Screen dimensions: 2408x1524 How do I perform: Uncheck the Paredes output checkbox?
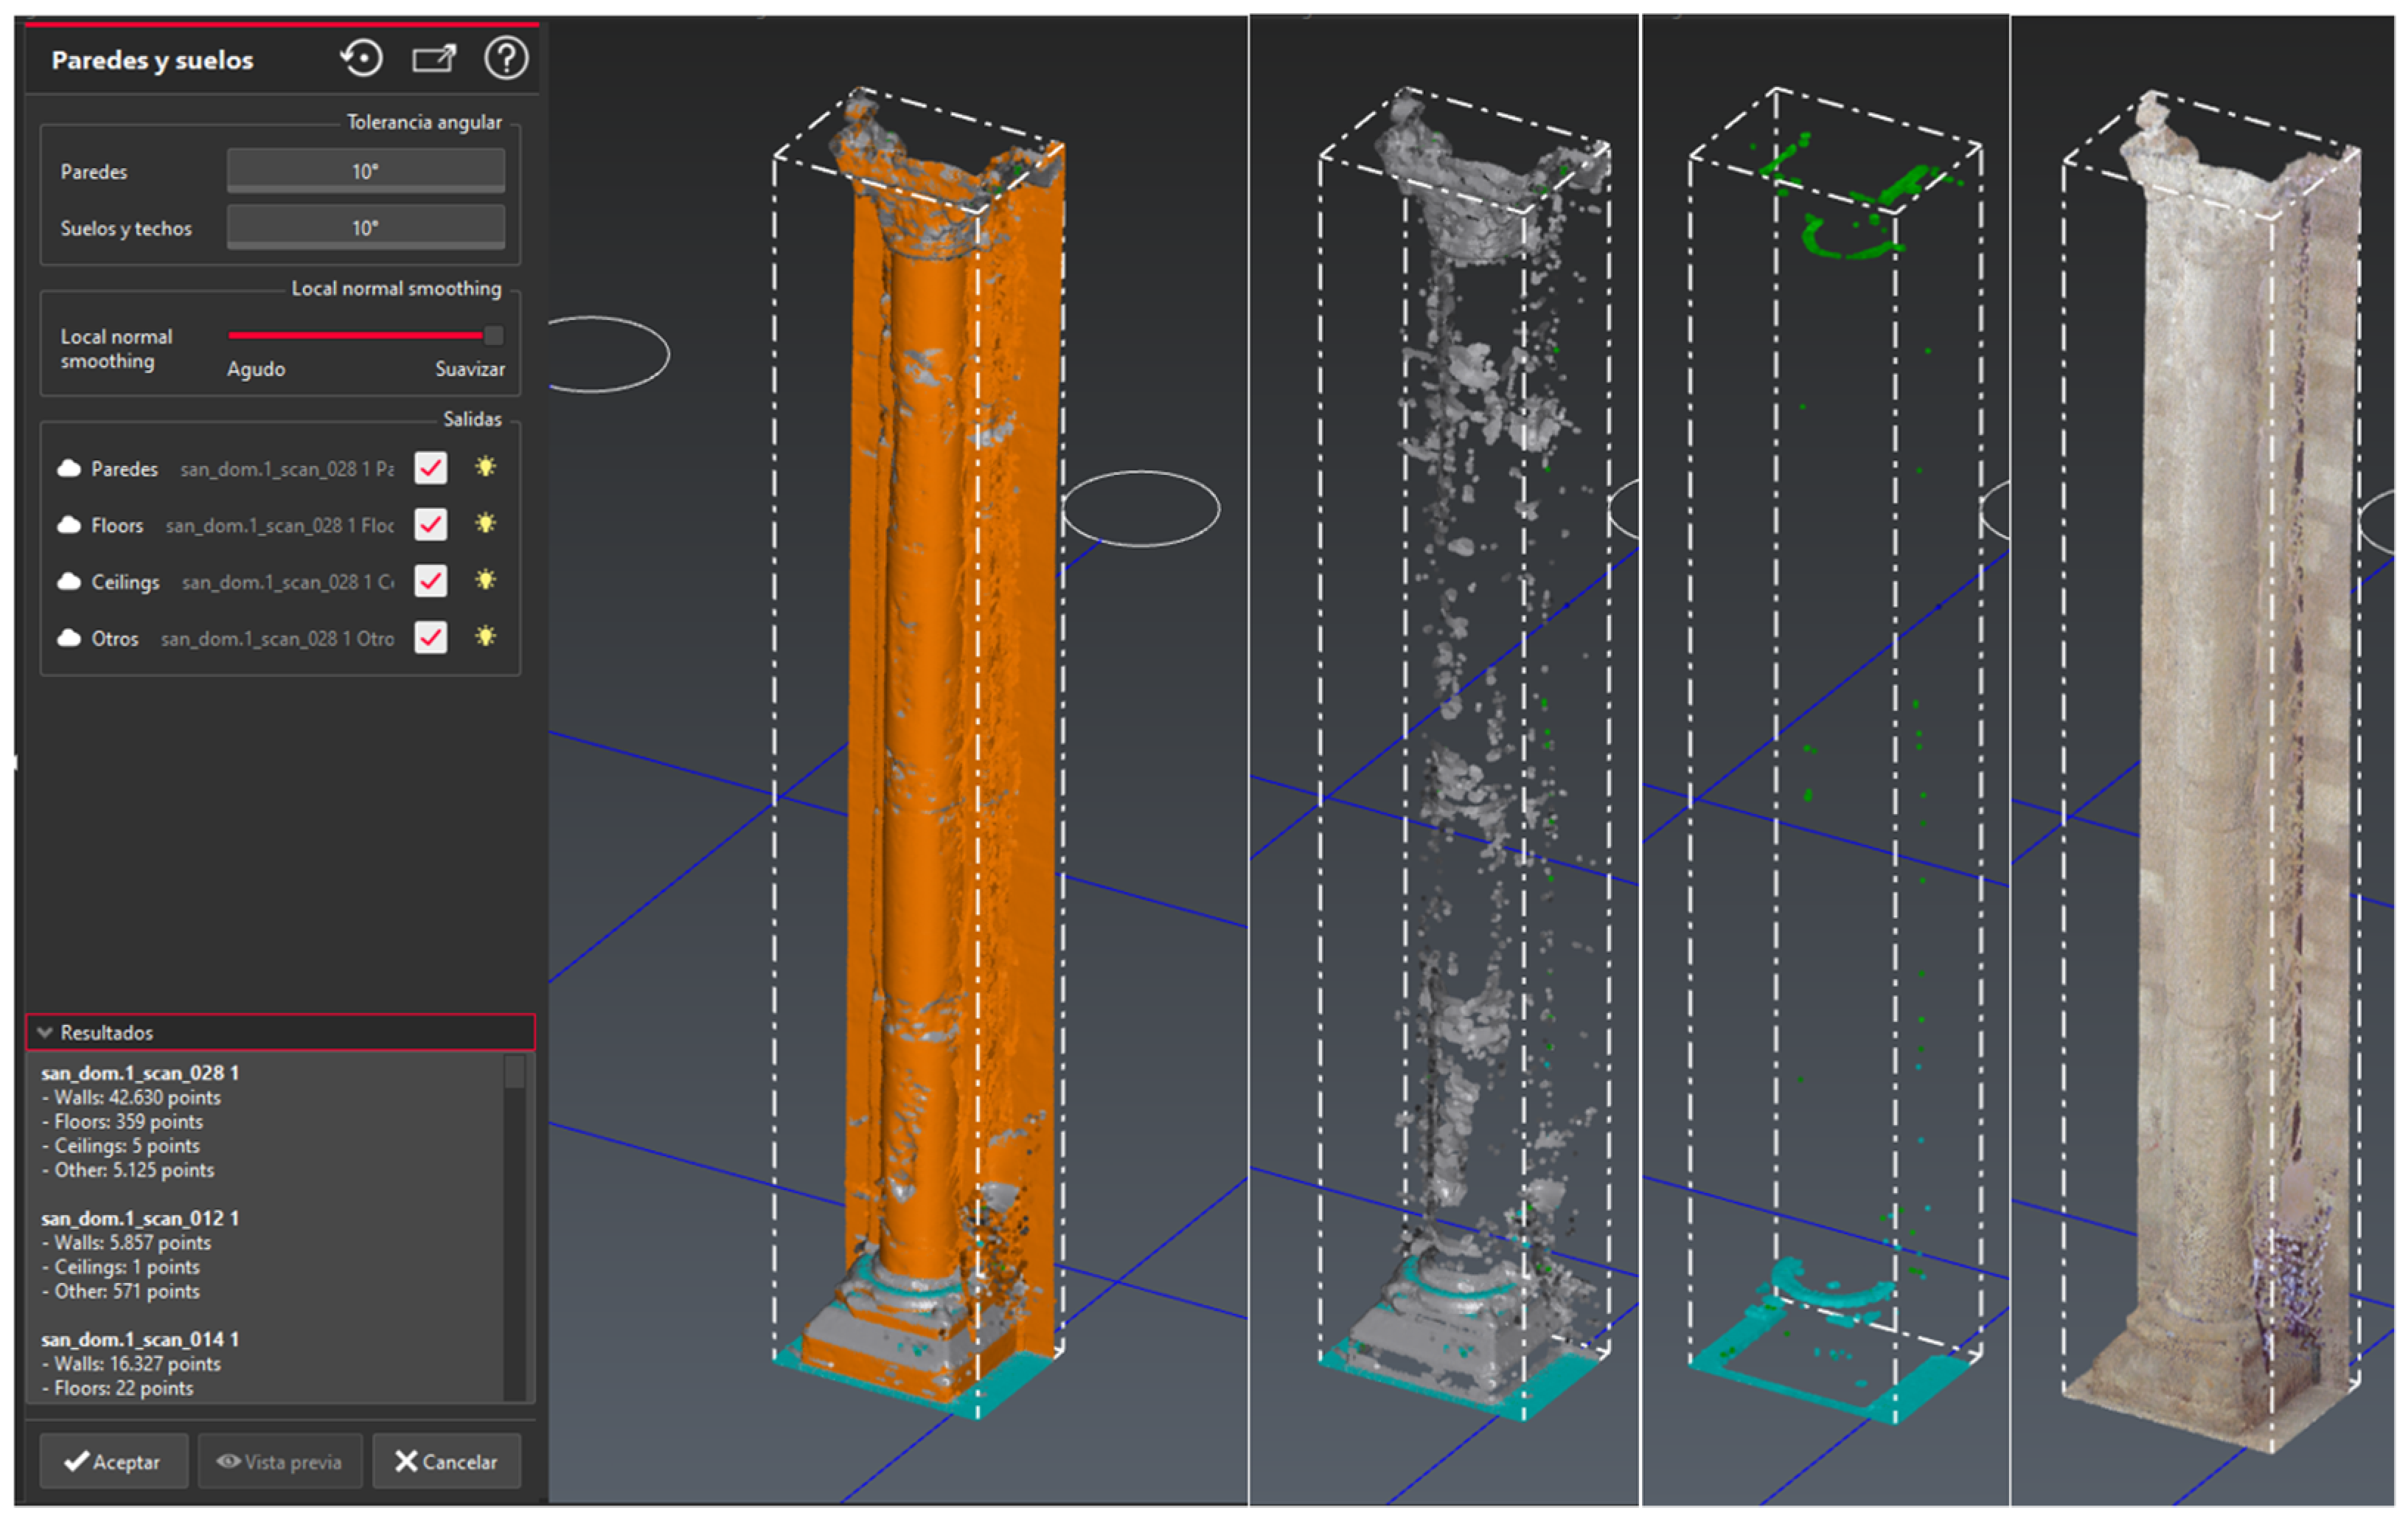431,467
